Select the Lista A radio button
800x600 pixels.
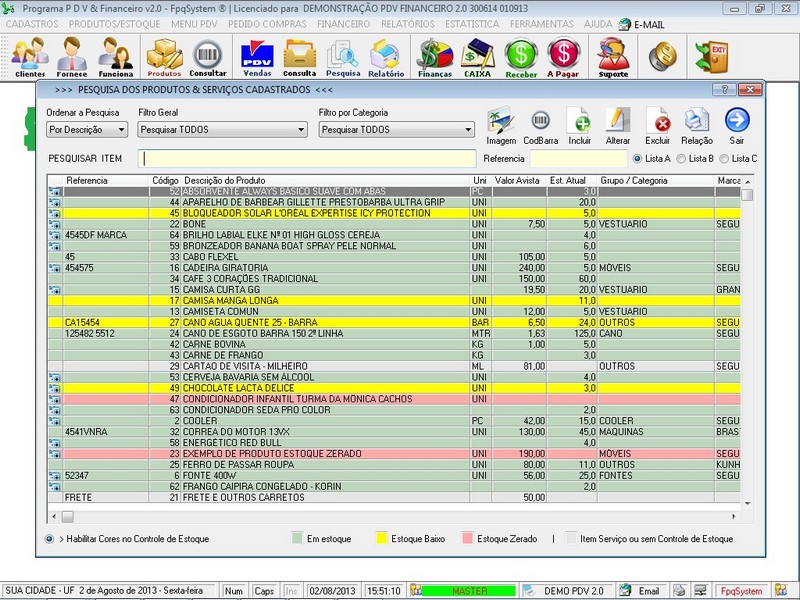tap(638, 159)
